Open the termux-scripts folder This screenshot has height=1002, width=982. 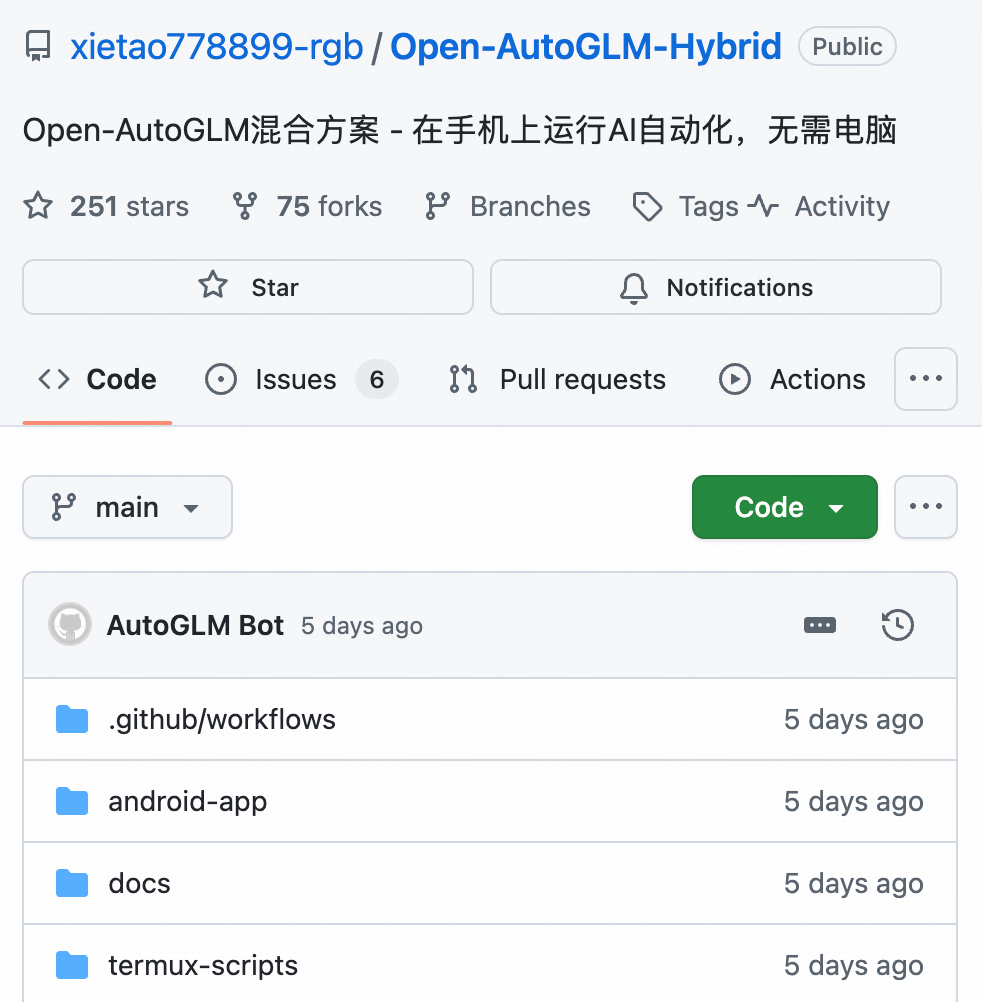202,965
